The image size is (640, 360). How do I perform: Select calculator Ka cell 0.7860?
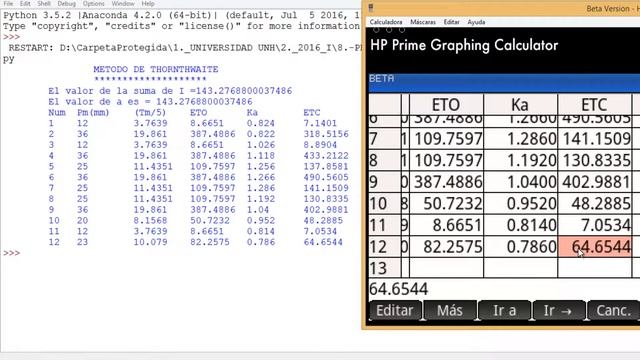(520, 247)
